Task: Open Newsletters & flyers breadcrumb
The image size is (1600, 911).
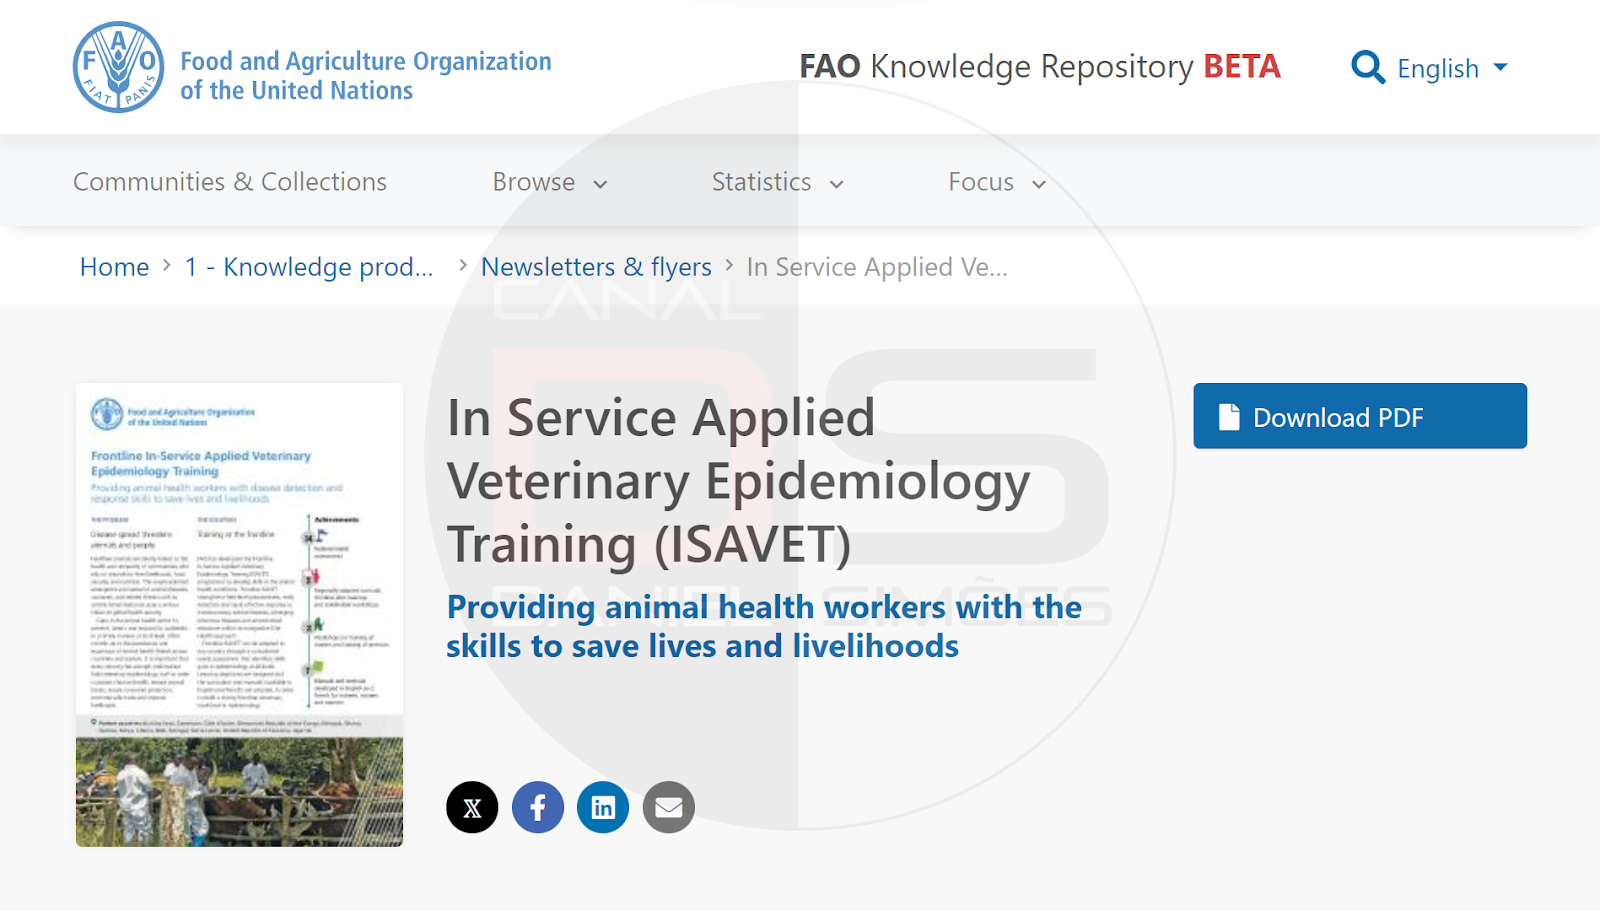Action: click(596, 267)
